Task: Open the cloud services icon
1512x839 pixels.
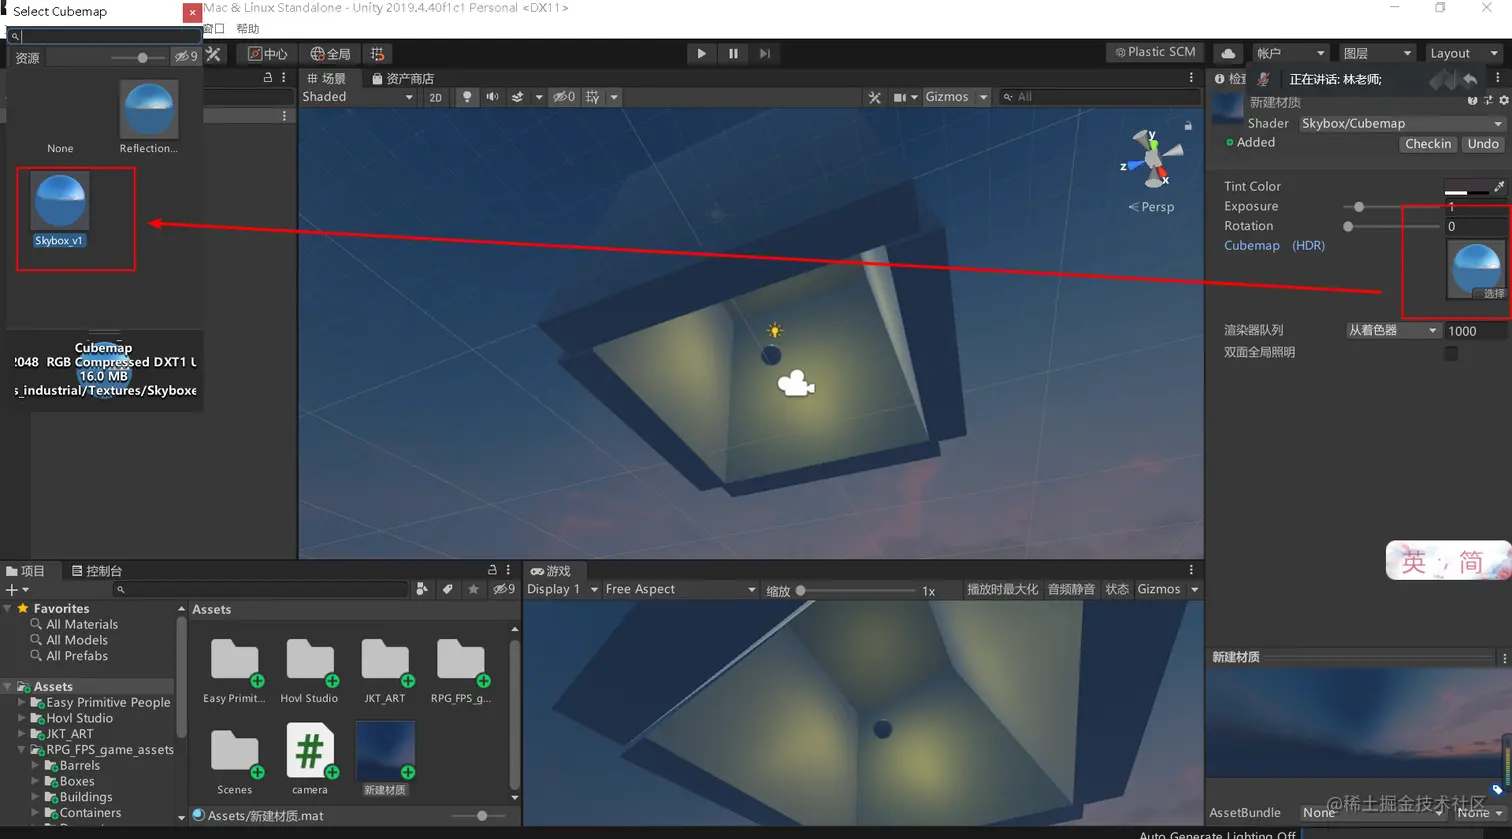Action: (x=1228, y=53)
